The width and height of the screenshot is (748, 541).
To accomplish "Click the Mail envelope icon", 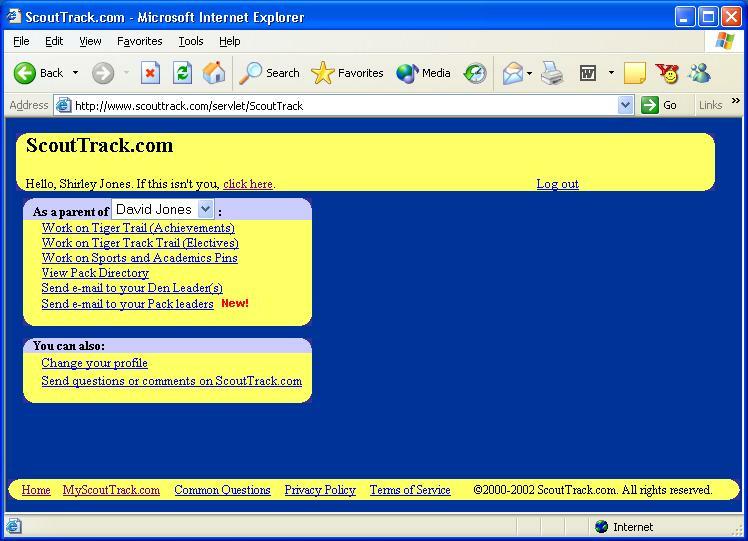I will pyautogui.click(x=512, y=73).
